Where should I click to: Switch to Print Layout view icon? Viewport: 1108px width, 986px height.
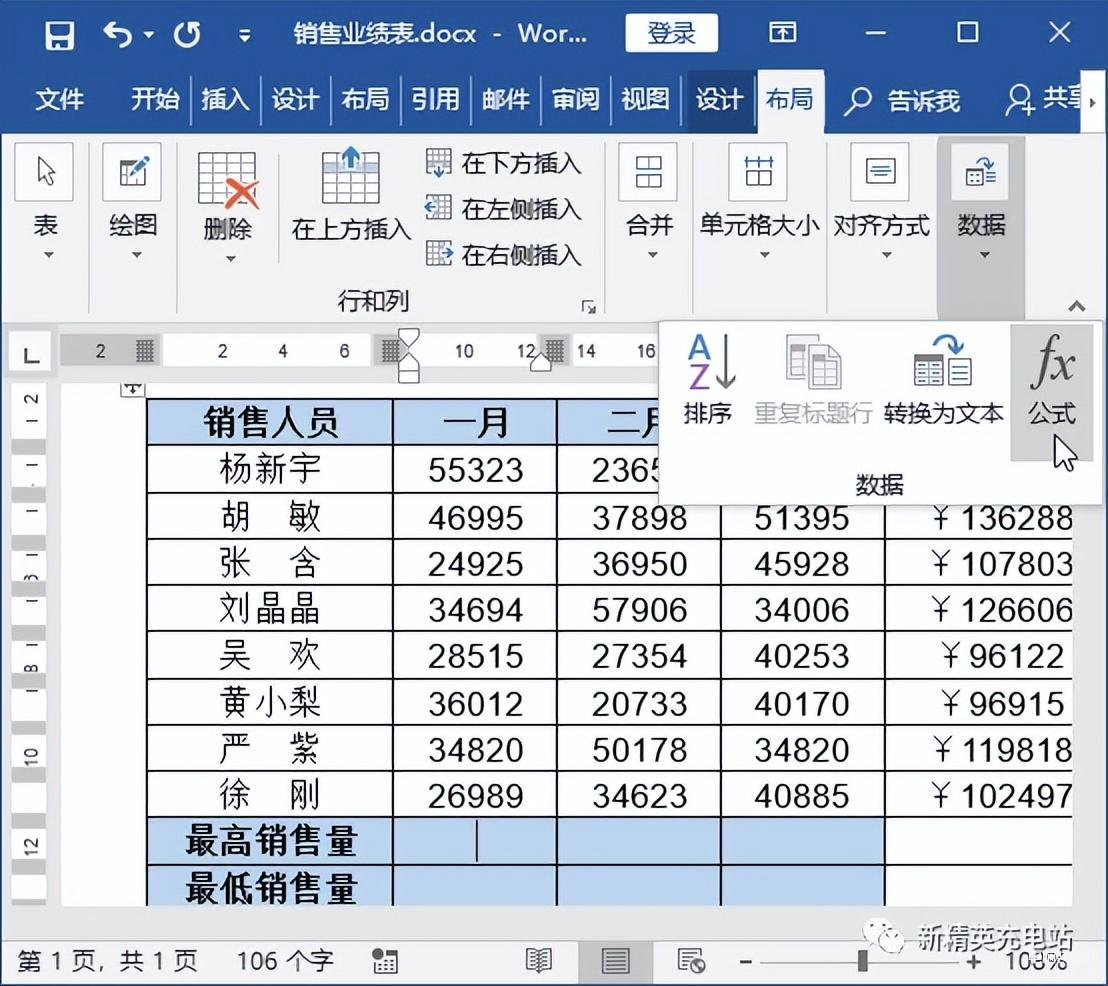pos(615,961)
